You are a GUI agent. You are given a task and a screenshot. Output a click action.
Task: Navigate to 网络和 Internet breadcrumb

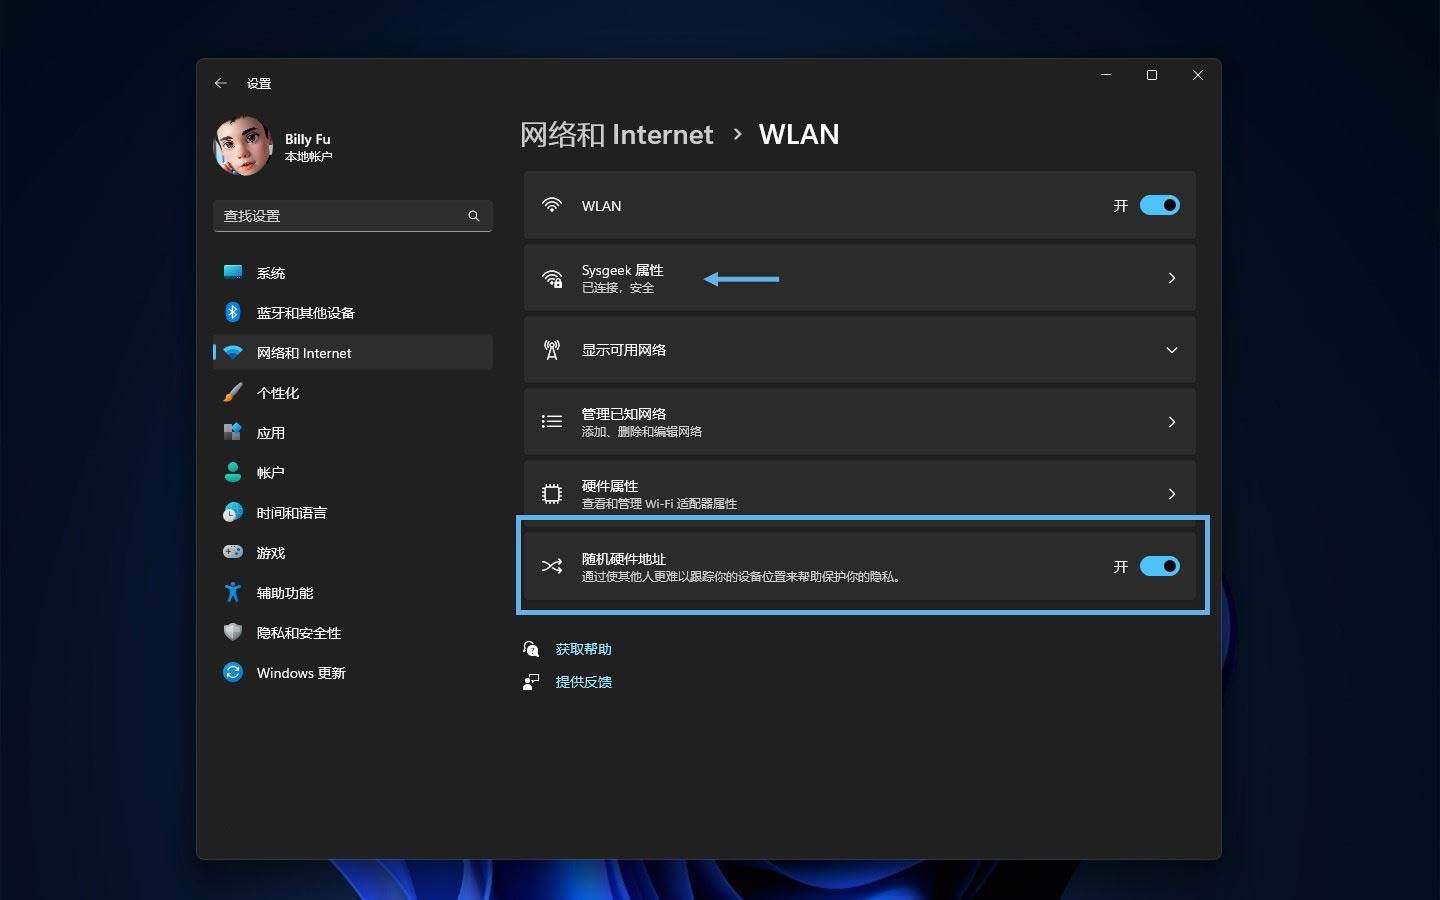[617, 134]
